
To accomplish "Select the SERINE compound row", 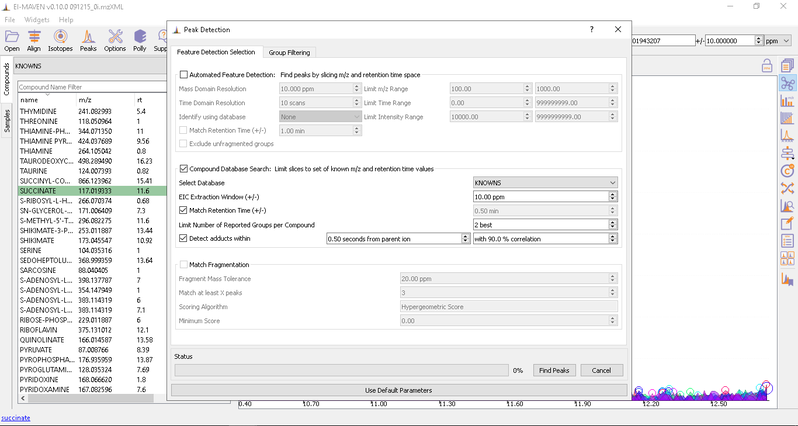I will [x=92, y=250].
